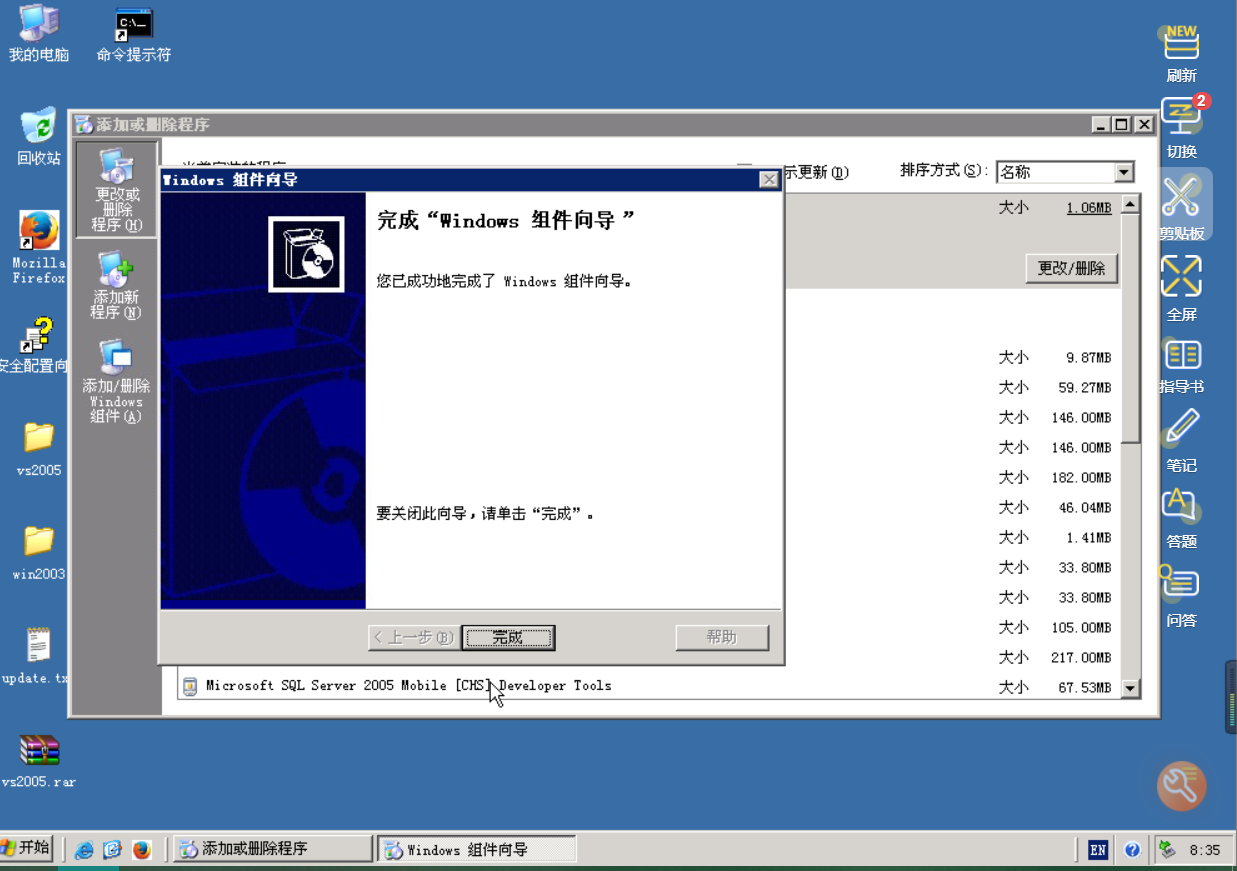Click the 更改/删除 button
The image size is (1237, 871).
(x=1071, y=268)
